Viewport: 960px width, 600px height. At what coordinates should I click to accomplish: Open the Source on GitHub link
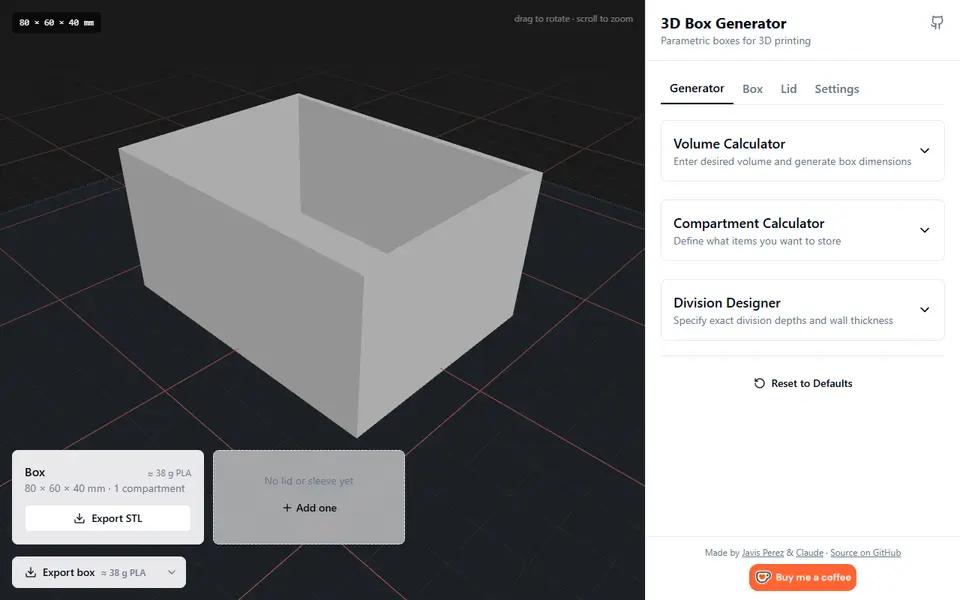point(865,552)
